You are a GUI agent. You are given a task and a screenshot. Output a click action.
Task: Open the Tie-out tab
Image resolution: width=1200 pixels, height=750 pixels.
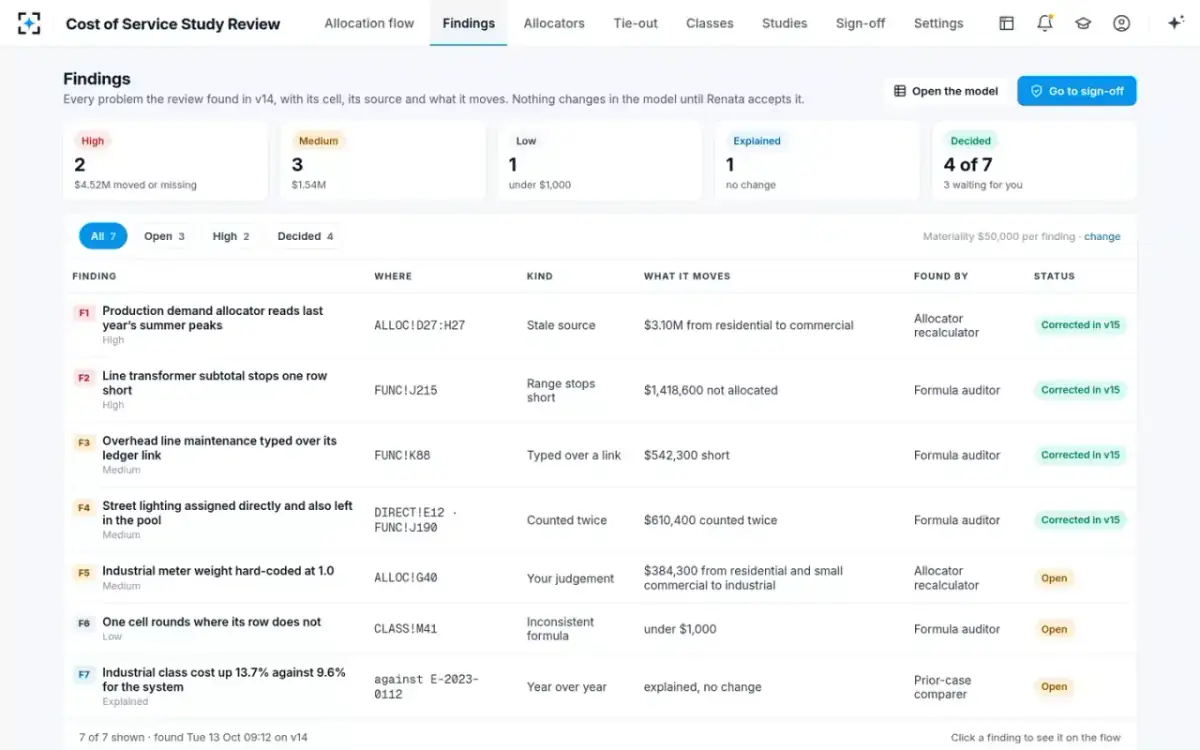pyautogui.click(x=635, y=23)
